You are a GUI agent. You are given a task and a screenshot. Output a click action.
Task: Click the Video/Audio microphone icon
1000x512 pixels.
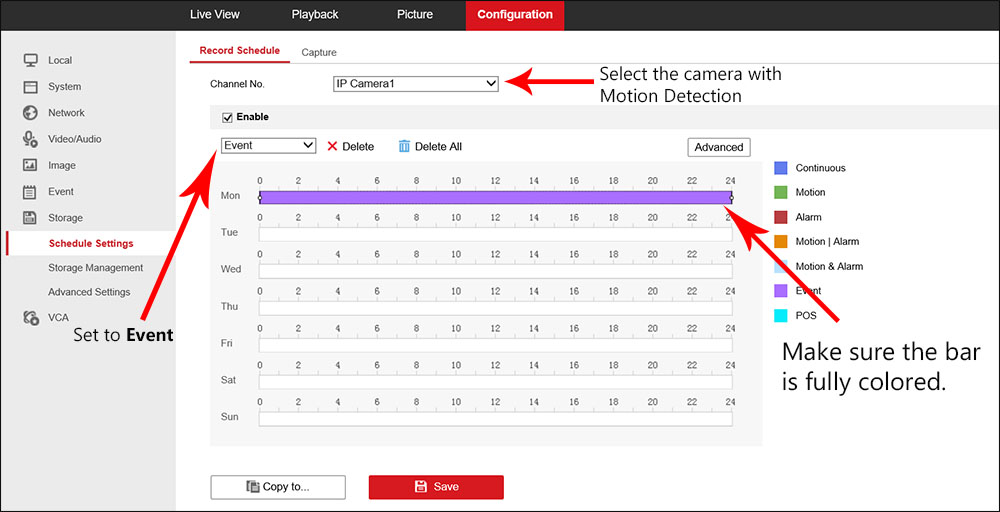click(30, 139)
